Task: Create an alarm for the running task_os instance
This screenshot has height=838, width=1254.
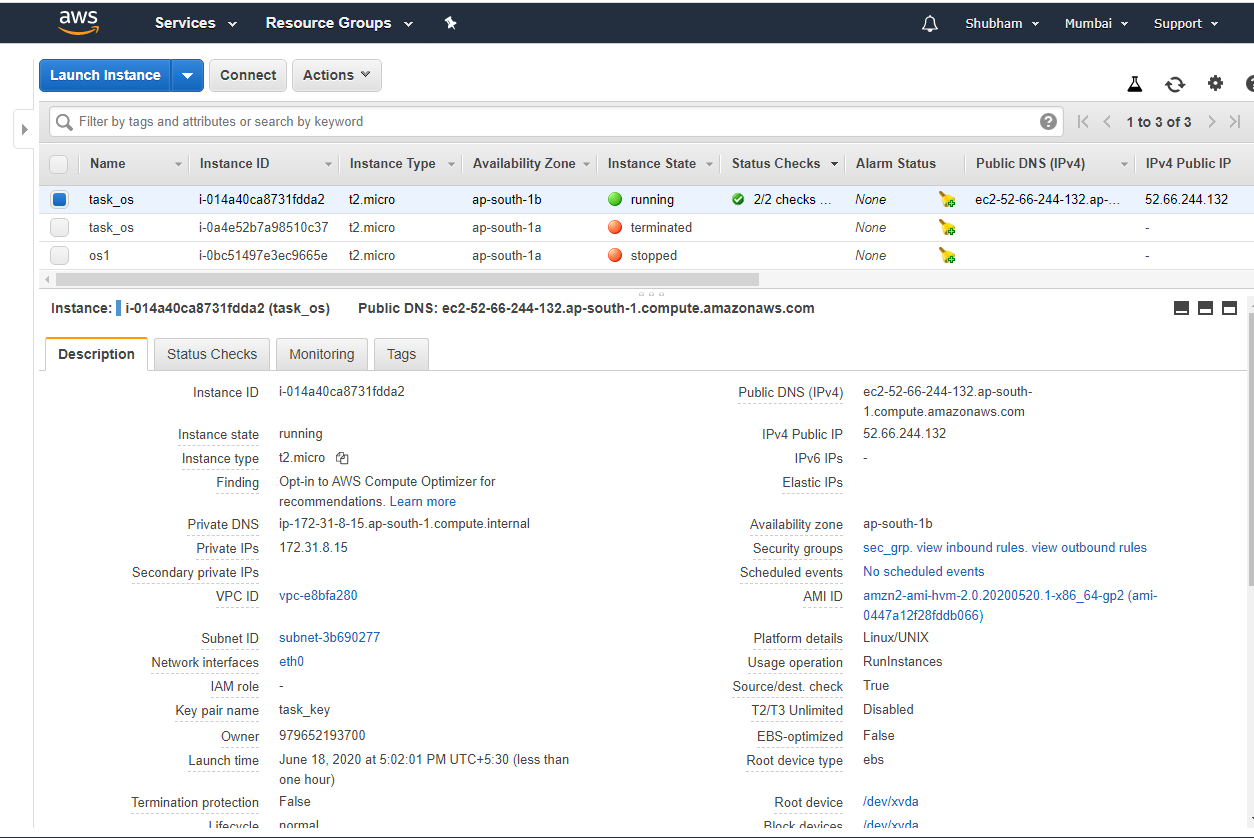Action: pos(946,199)
